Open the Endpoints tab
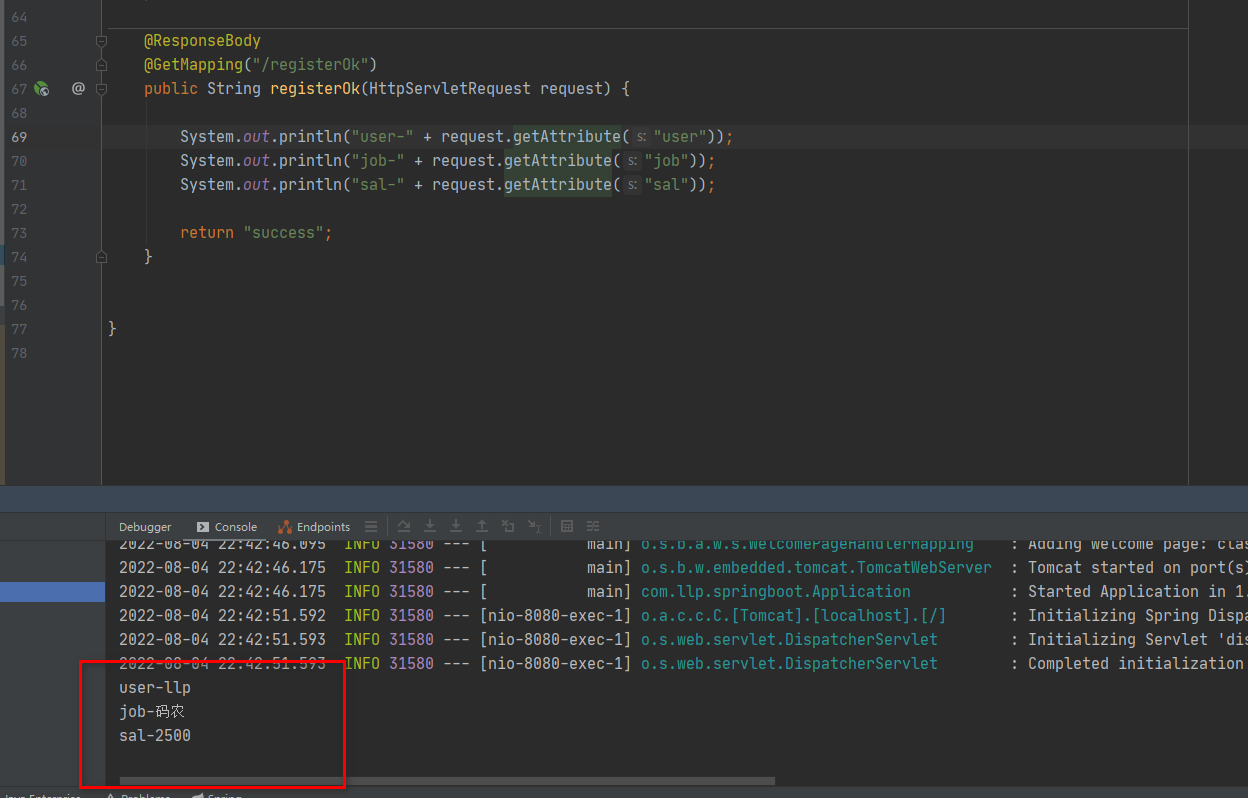Image resolution: width=1248 pixels, height=798 pixels. [314, 527]
